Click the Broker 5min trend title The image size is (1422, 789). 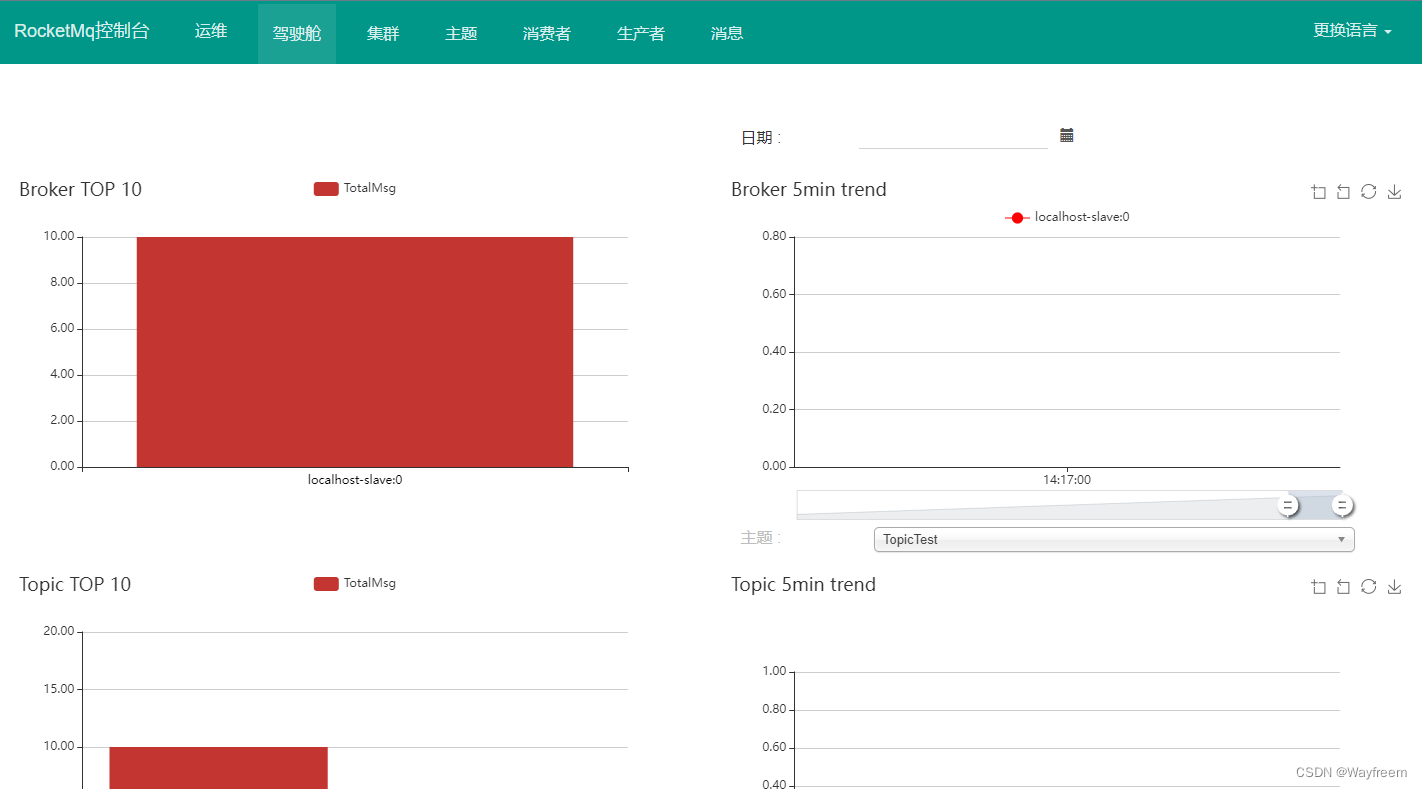[809, 189]
